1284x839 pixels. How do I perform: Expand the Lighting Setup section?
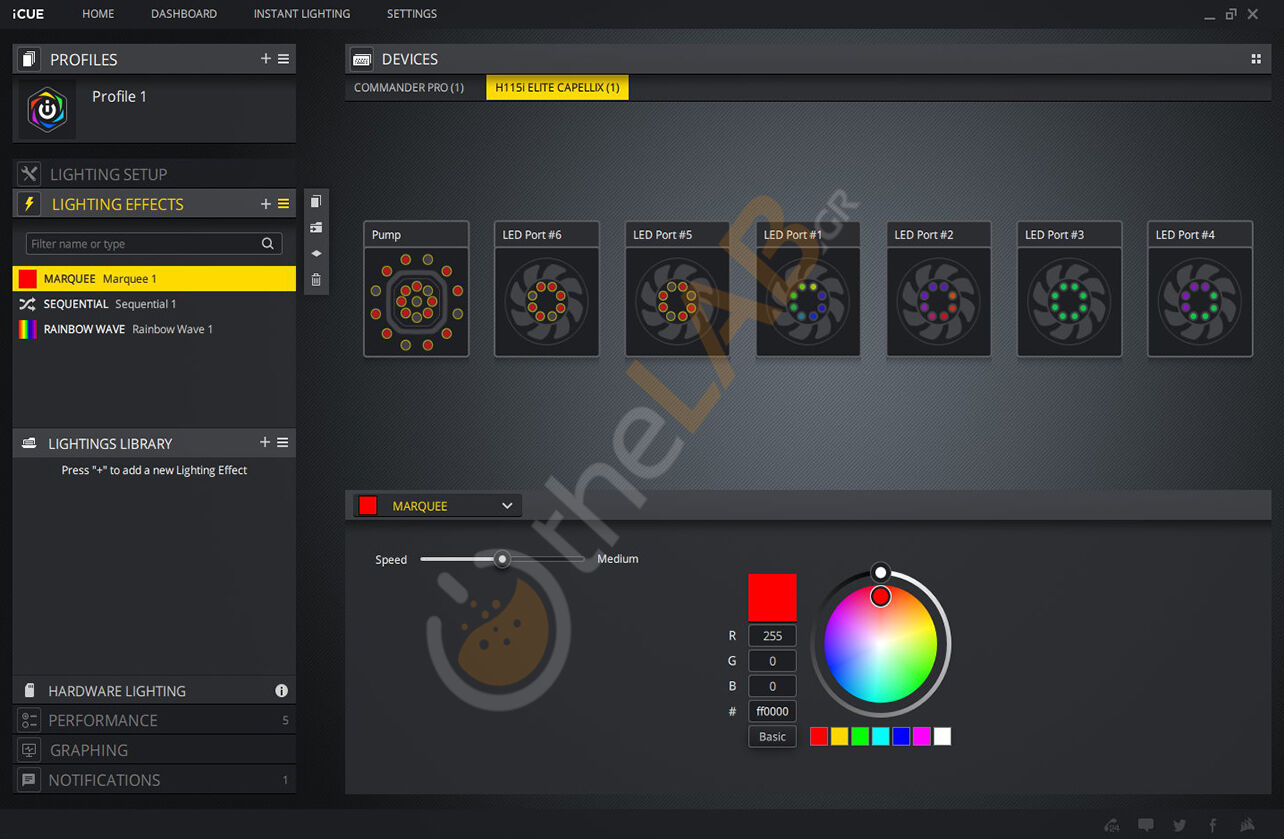point(154,174)
